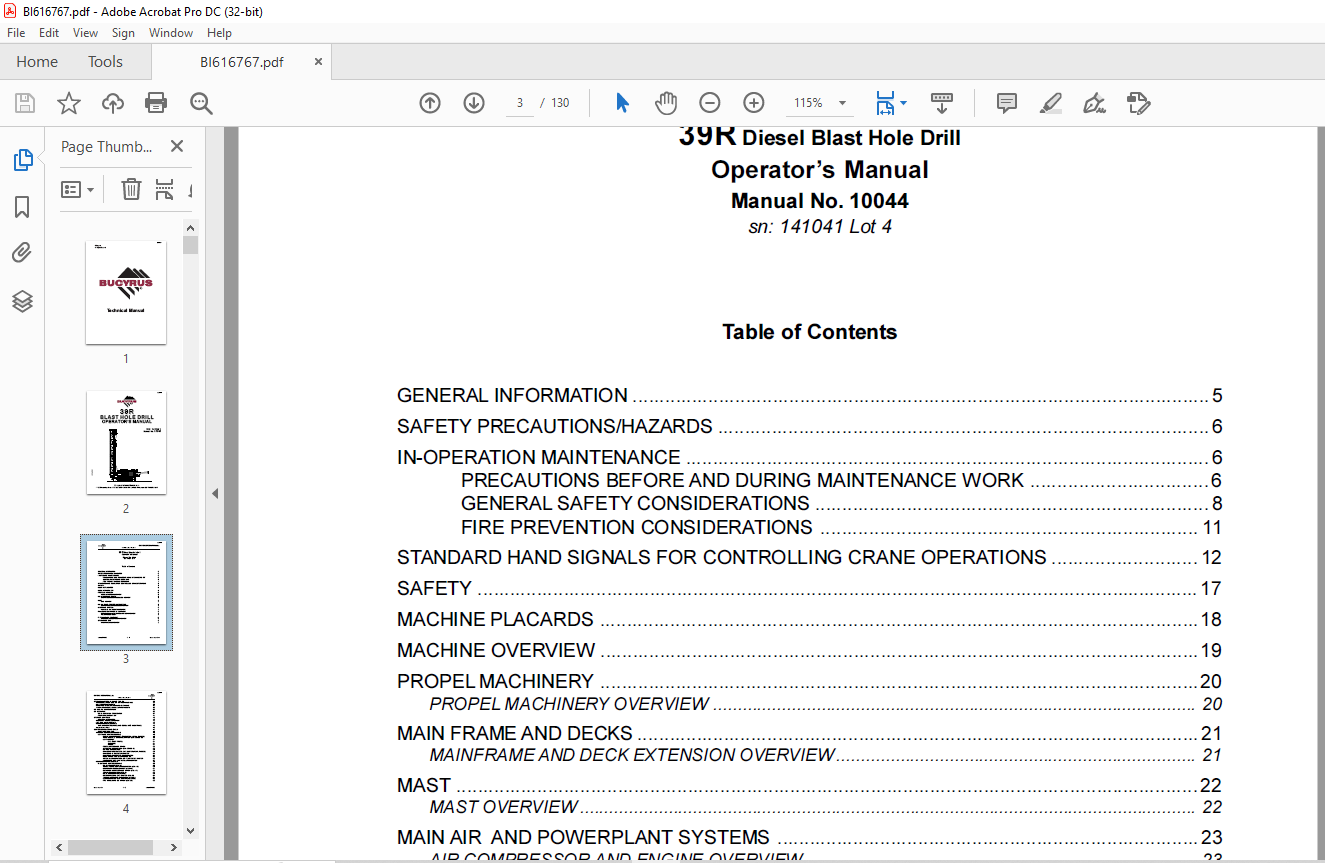1325x863 pixels.
Task: Select the highlight text pen tool
Action: coord(1051,103)
